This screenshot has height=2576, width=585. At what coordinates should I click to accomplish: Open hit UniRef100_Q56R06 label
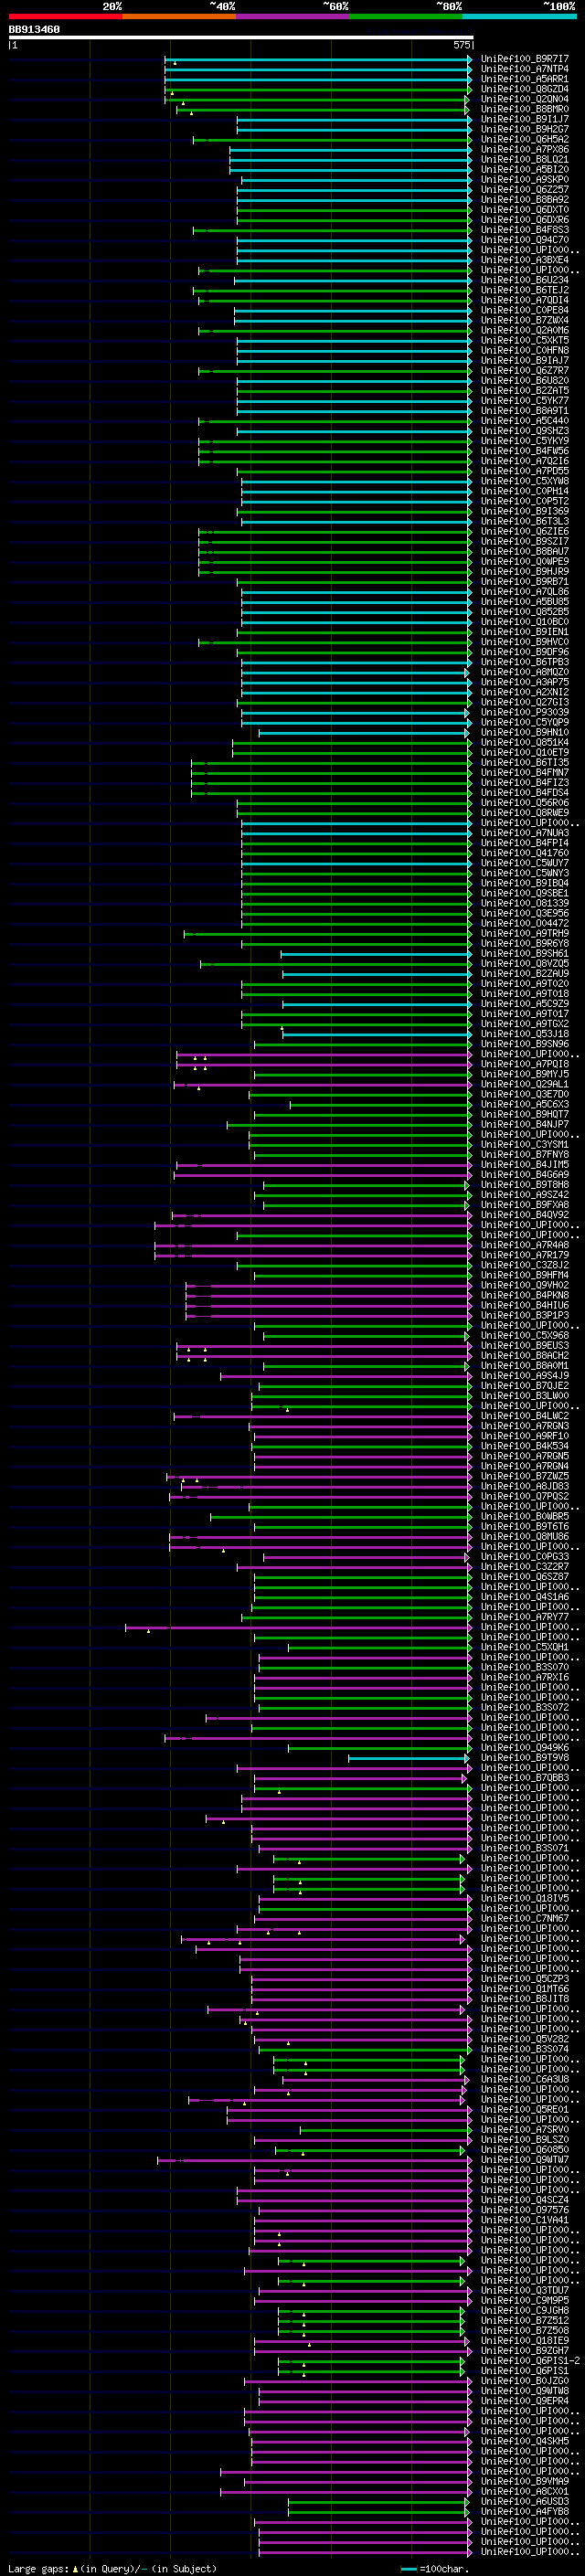525,802
